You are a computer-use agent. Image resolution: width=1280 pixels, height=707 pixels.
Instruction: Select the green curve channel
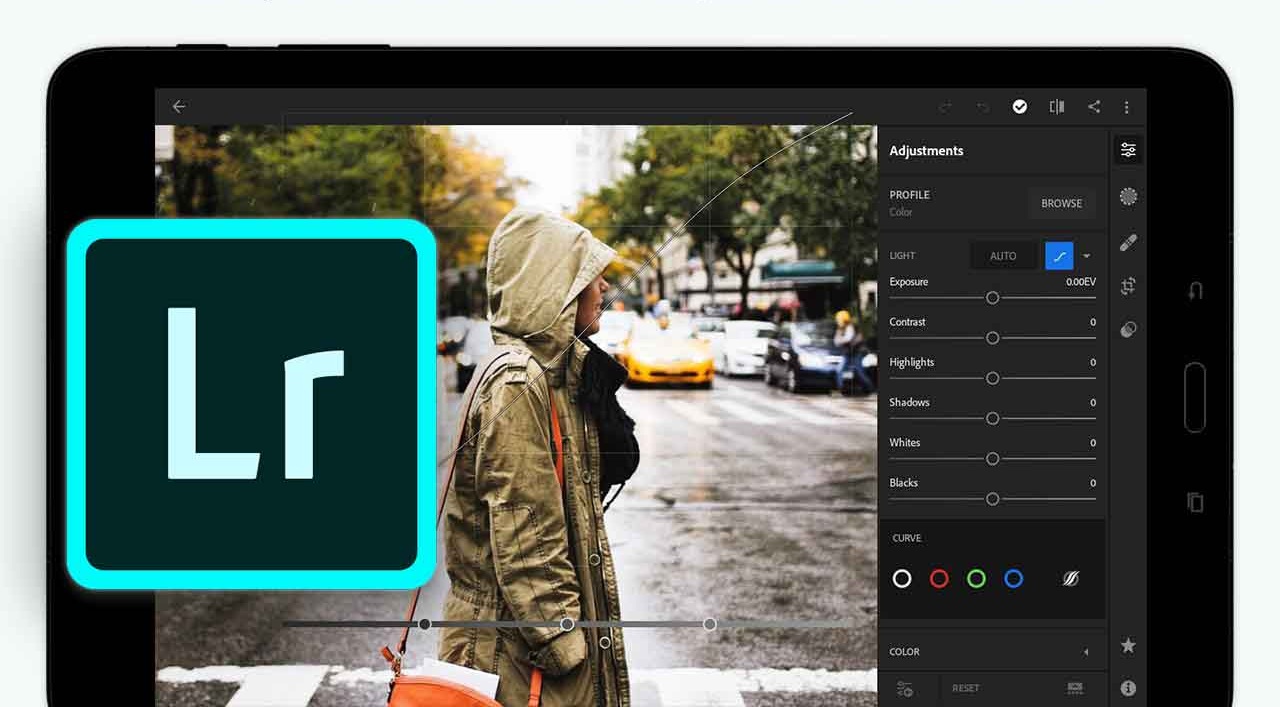click(976, 578)
